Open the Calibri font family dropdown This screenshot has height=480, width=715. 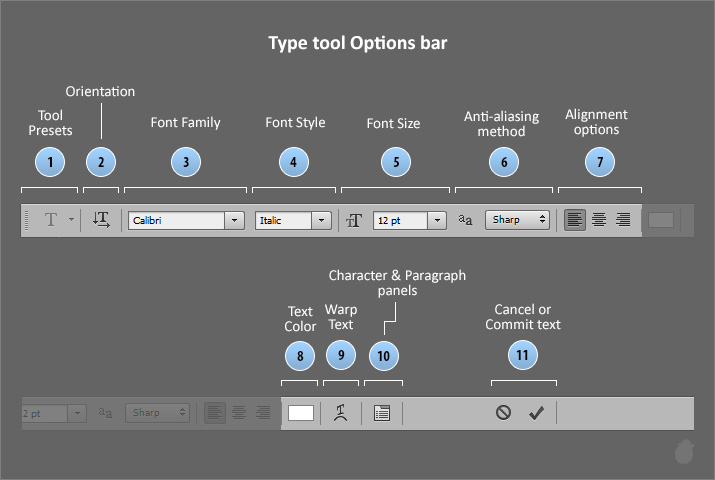point(235,220)
